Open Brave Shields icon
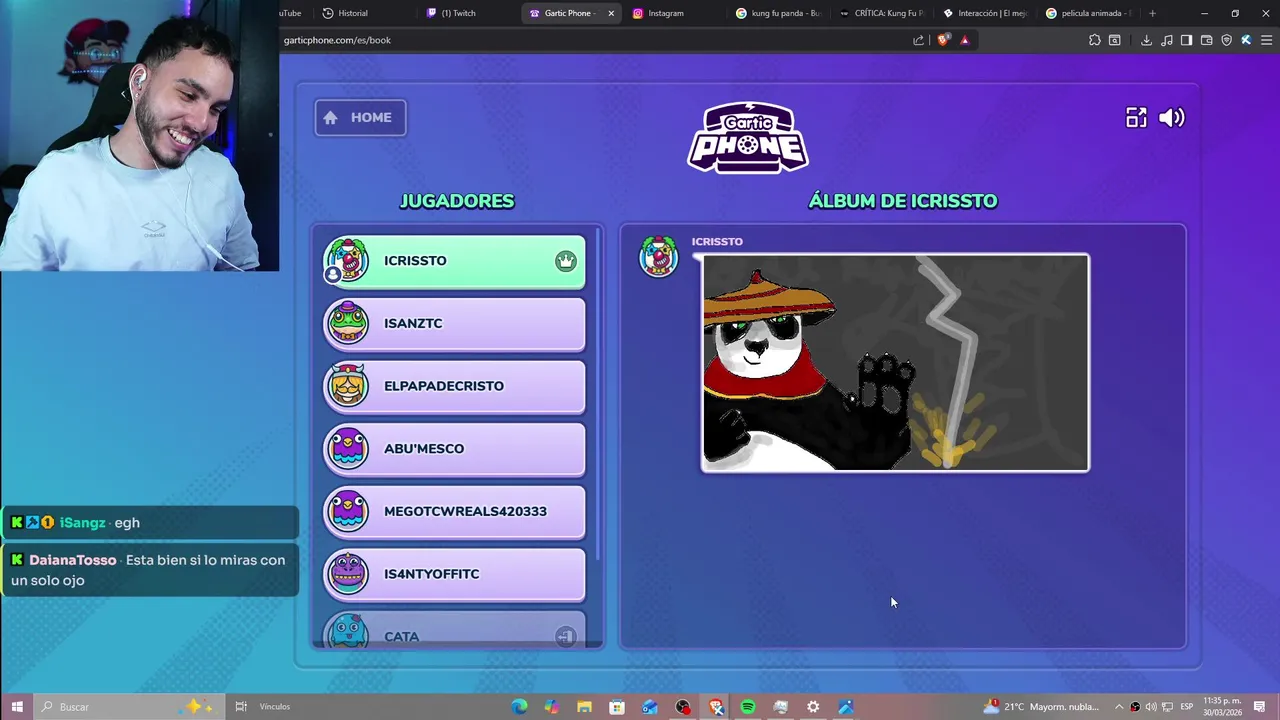 (942, 40)
